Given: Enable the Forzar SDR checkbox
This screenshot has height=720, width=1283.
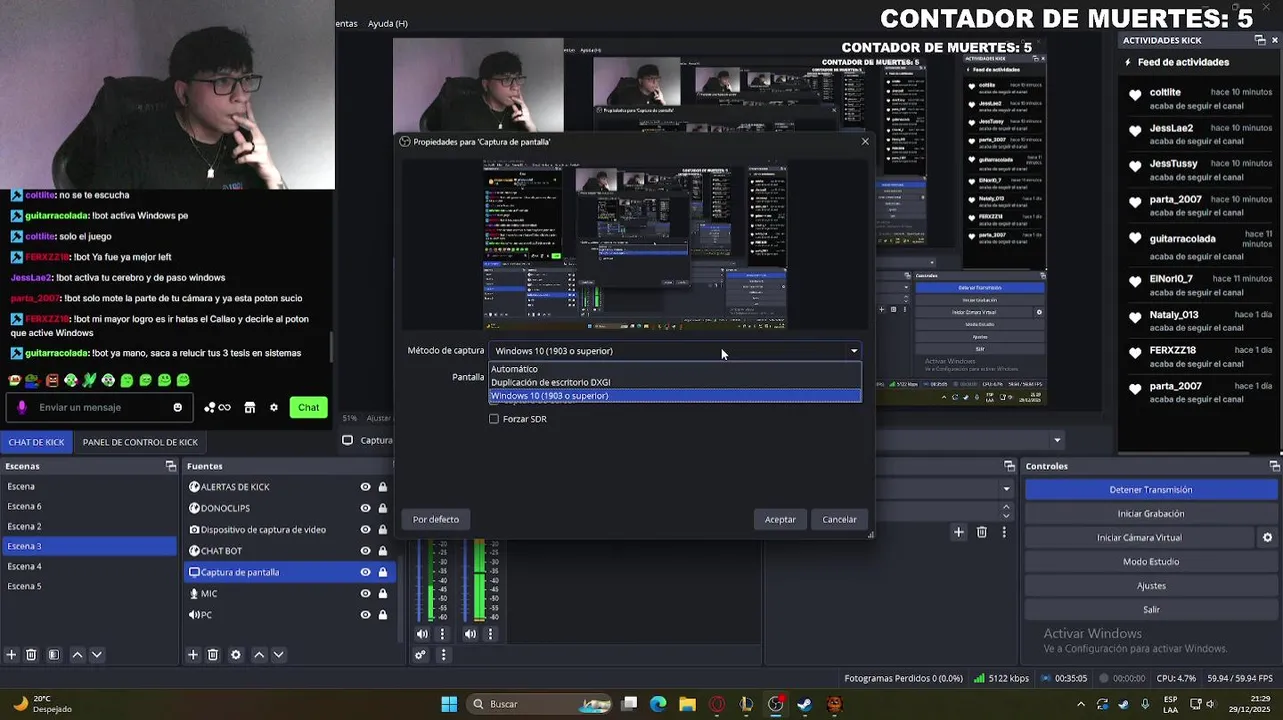Looking at the screenshot, I should coord(494,419).
